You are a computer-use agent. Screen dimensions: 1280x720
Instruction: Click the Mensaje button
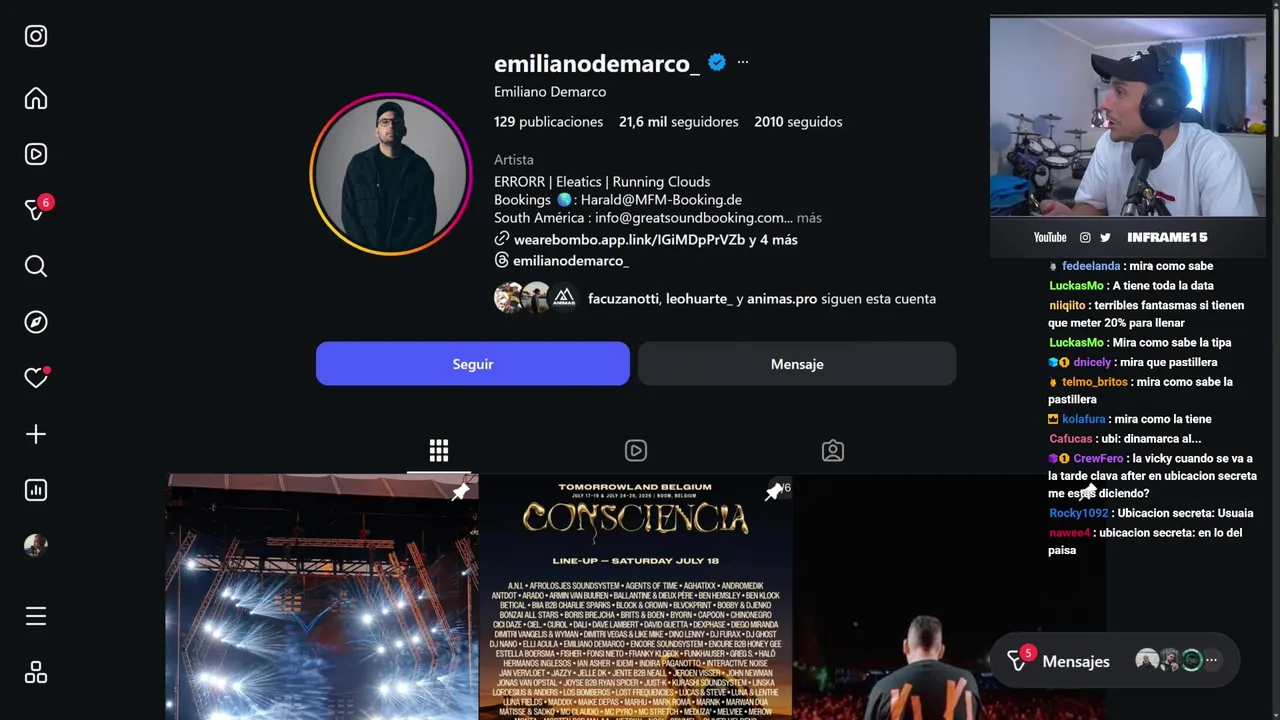[x=797, y=364]
